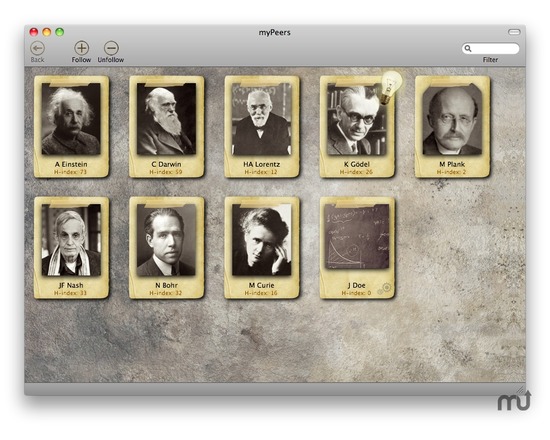550x440 pixels.
Task: Click the H-index value under HA Lorentz
Action: (x=261, y=172)
